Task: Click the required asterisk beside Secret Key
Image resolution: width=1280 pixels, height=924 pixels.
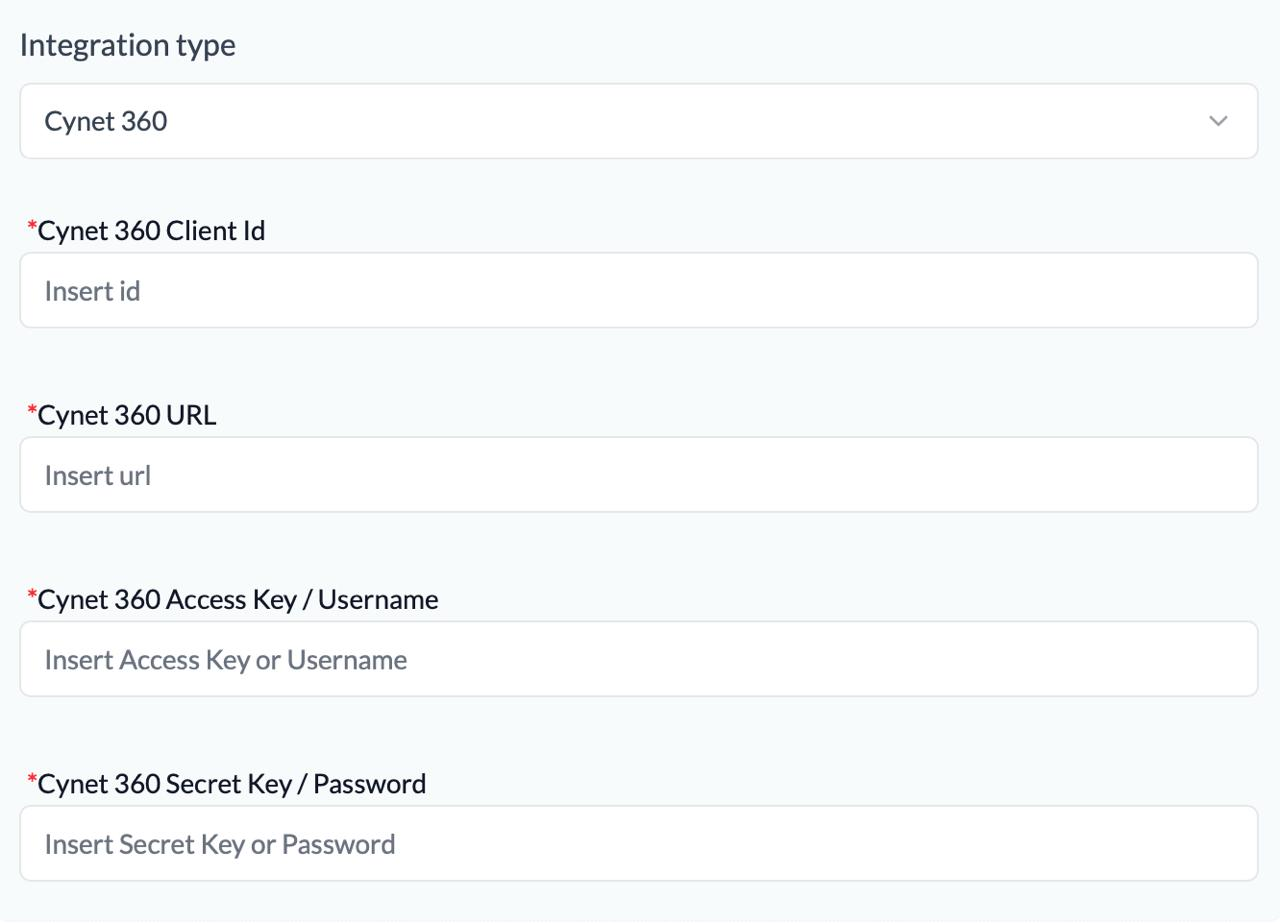Action: (x=32, y=781)
